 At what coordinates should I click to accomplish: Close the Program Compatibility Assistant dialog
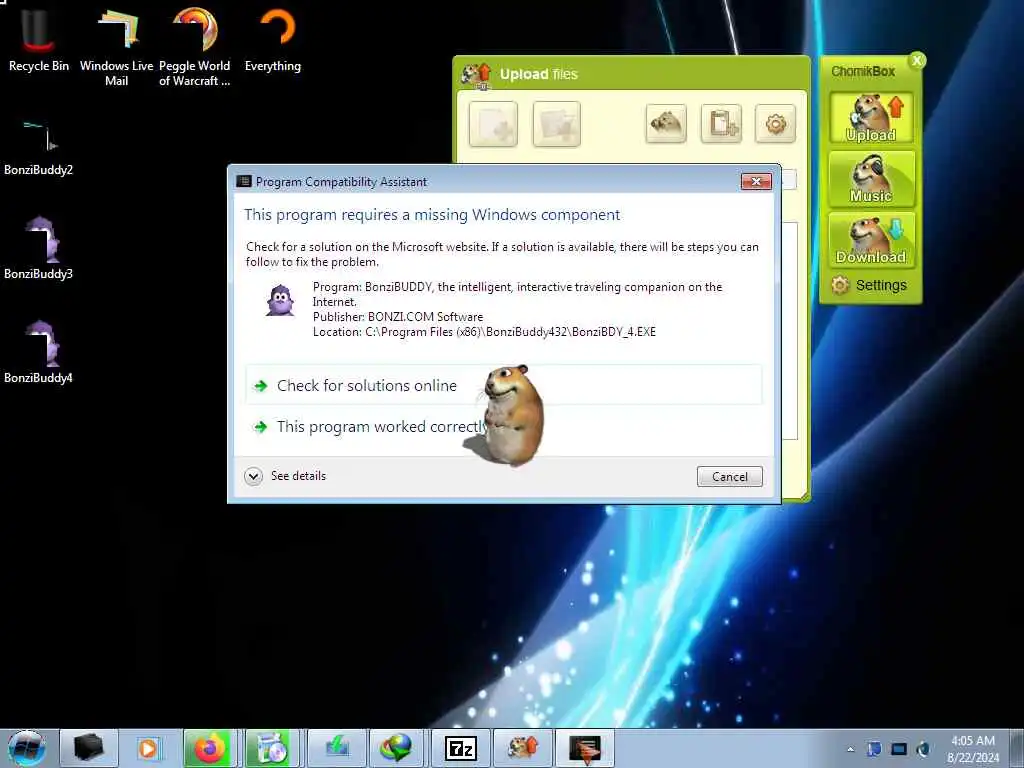point(756,182)
